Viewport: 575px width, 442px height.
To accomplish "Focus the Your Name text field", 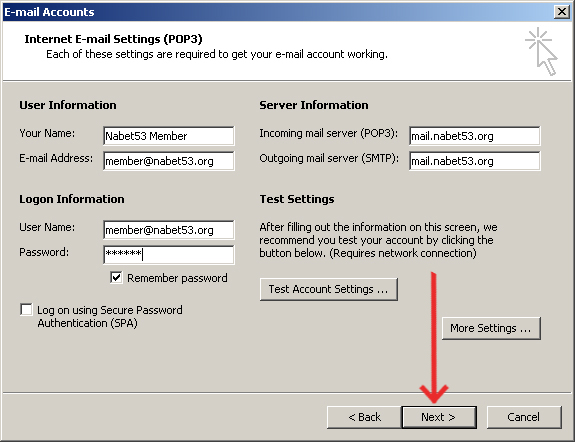I will tap(169, 136).
